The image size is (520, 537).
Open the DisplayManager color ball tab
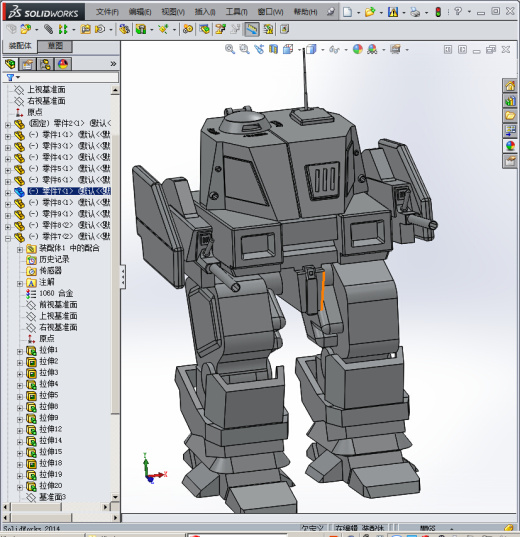[x=63, y=64]
